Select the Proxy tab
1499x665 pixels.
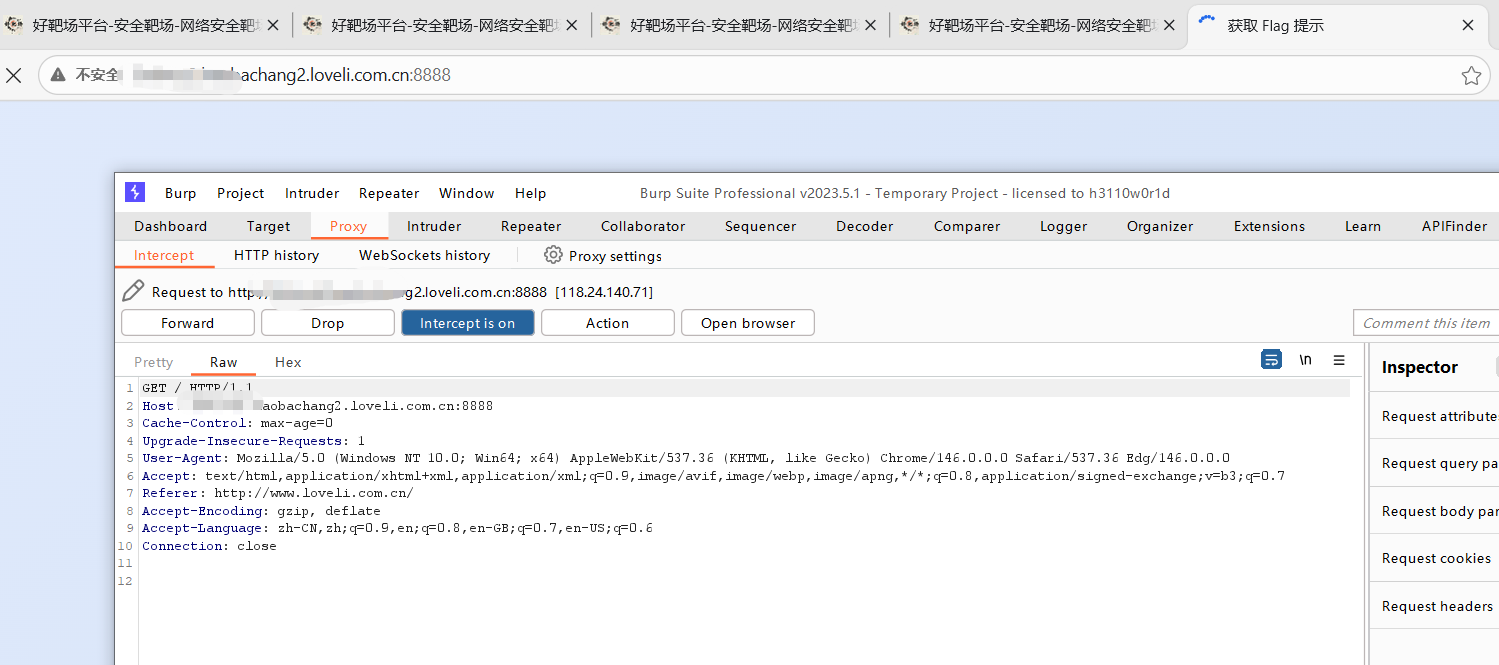point(348,226)
